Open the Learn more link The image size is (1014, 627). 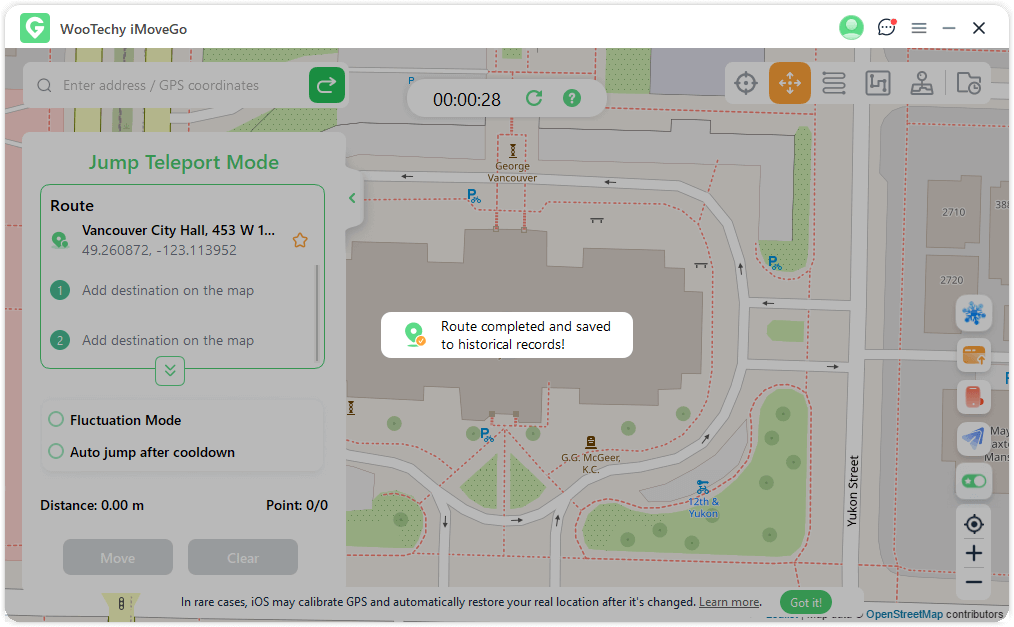[729, 603]
